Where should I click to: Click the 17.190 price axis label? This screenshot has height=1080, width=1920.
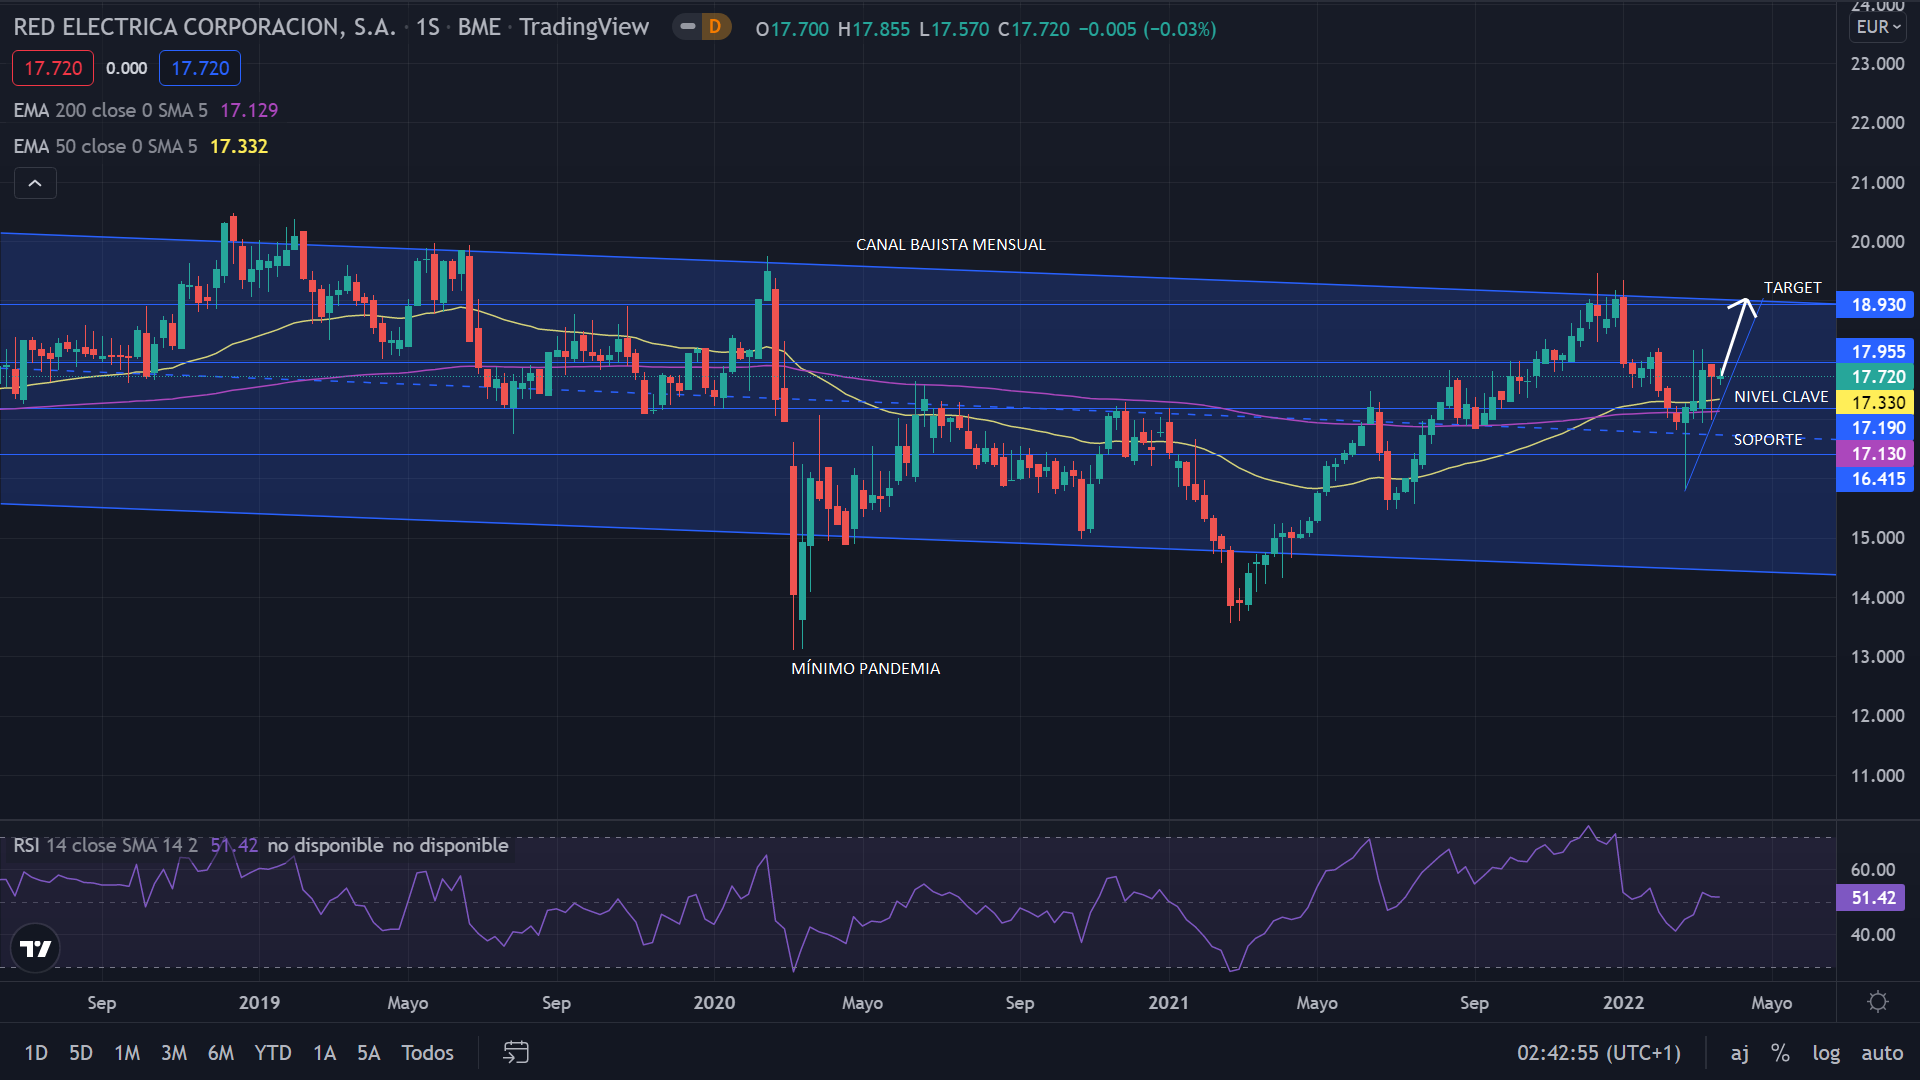click(1875, 428)
